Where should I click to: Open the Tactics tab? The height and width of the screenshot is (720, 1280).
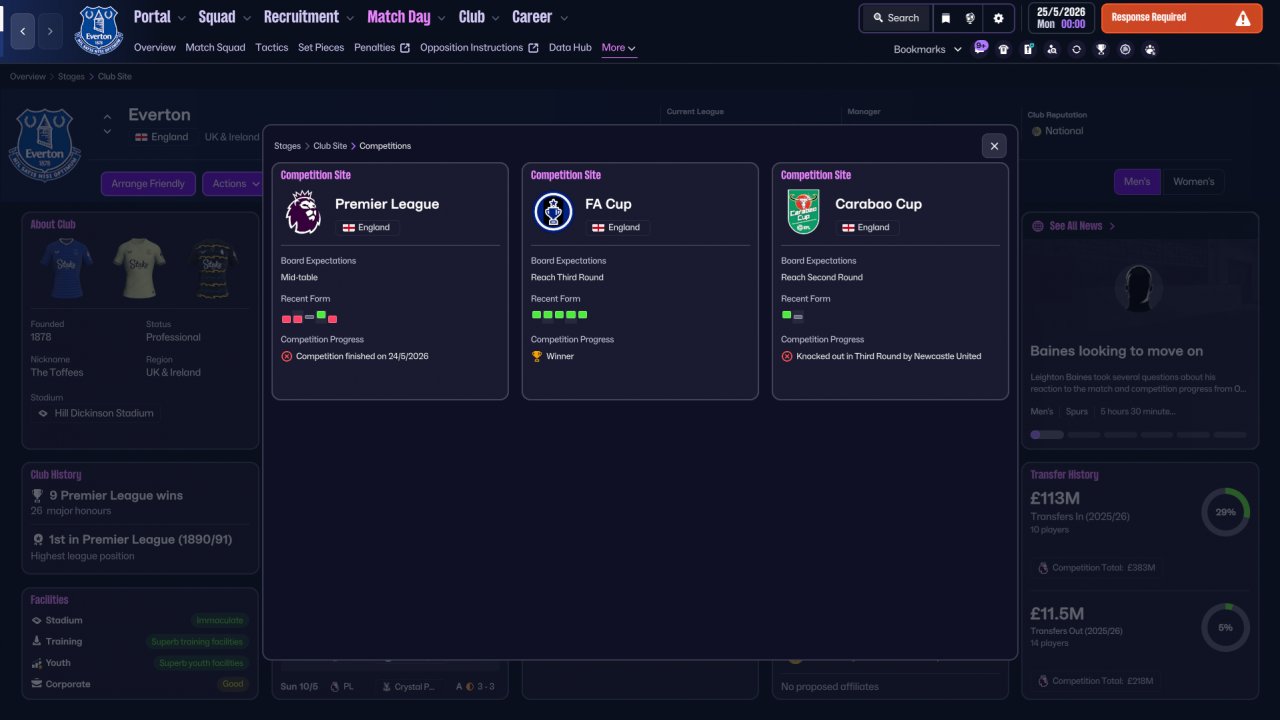coord(272,48)
